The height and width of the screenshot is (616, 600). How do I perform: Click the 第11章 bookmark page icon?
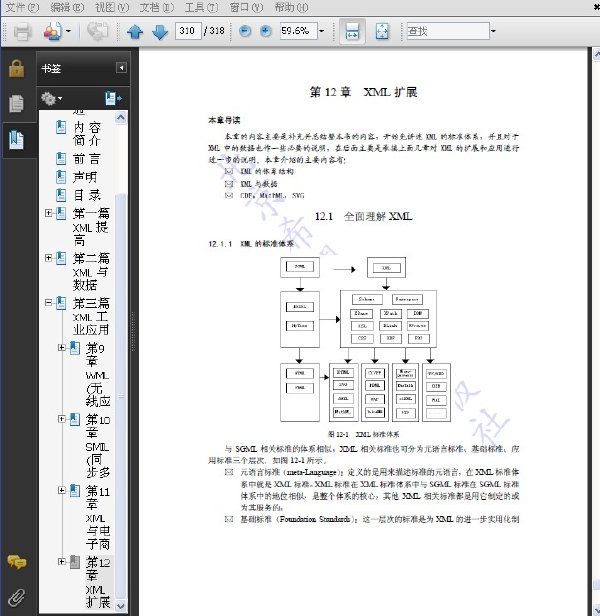pyautogui.click(x=75, y=491)
